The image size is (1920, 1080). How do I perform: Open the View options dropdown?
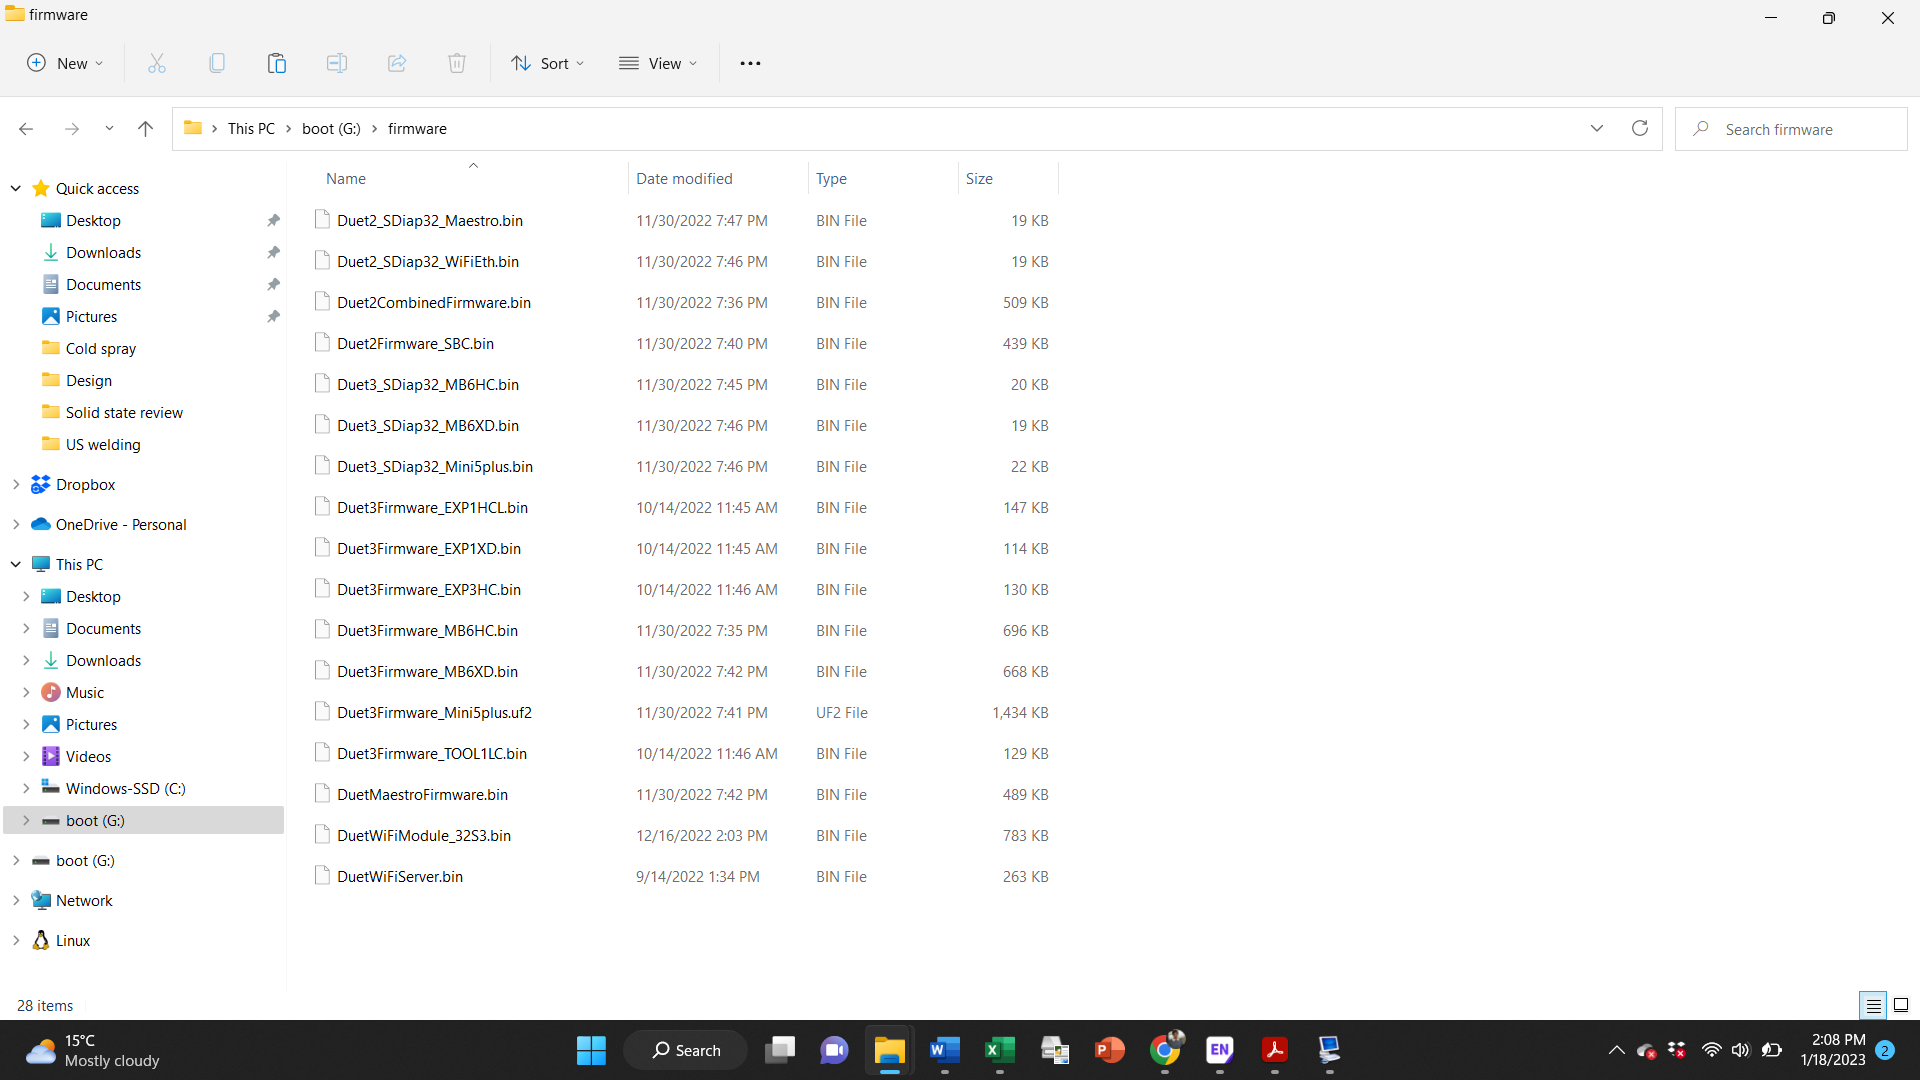click(x=658, y=63)
